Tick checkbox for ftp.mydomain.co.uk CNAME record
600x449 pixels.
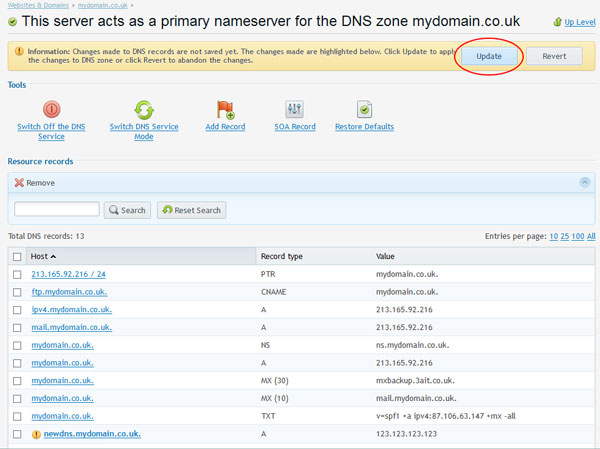(x=17, y=292)
